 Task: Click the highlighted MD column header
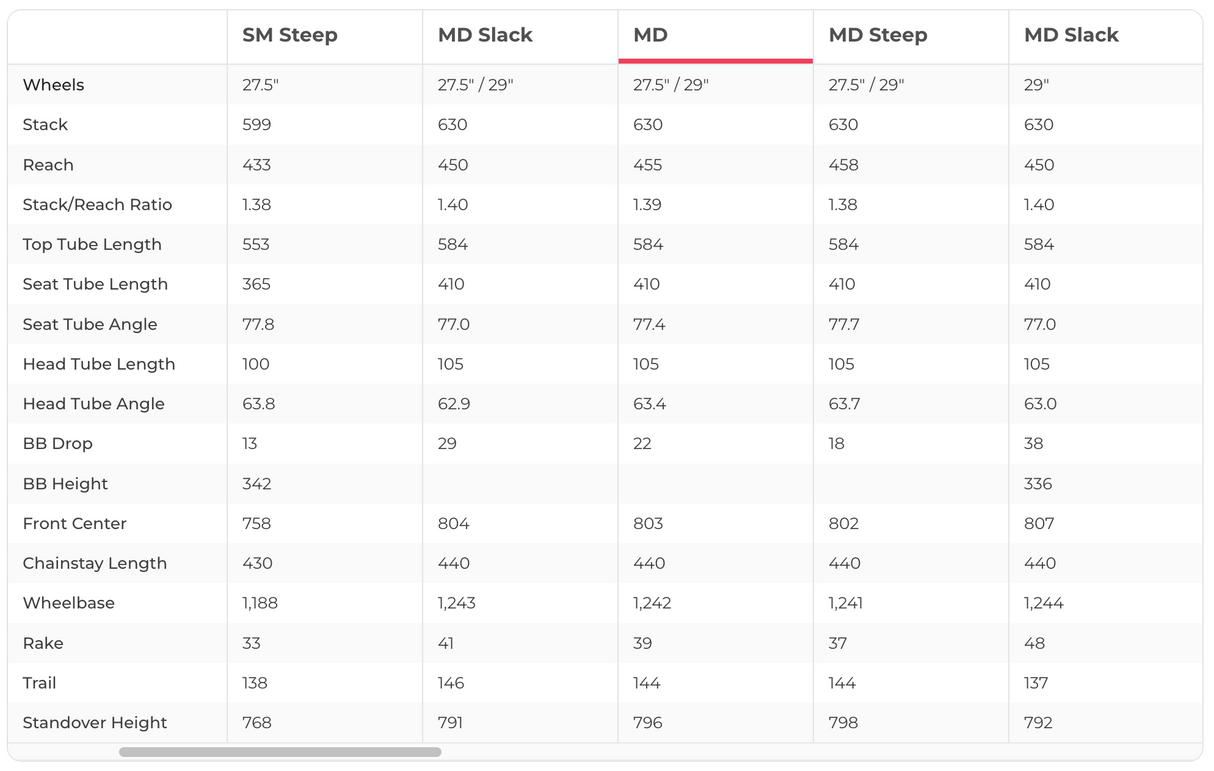point(650,36)
